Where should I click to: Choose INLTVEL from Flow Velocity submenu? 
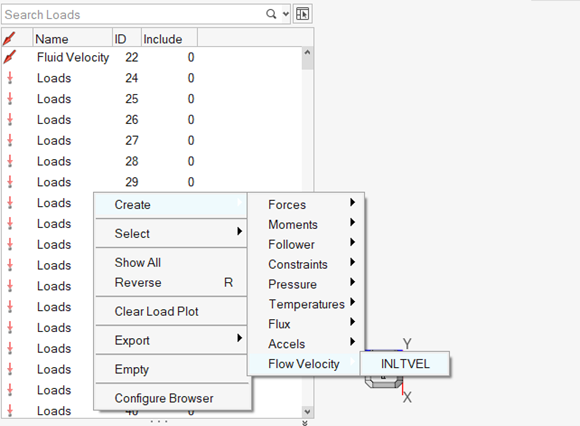coord(405,364)
